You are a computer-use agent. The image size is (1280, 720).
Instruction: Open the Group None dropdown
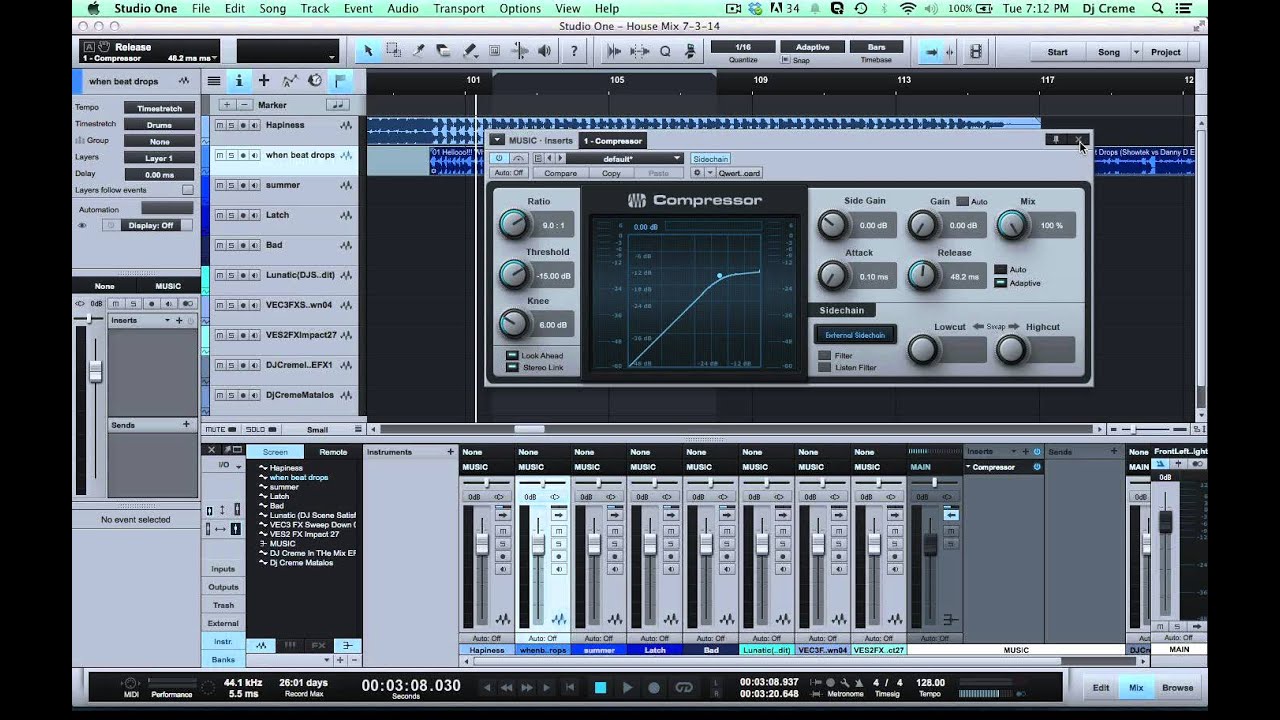point(159,141)
